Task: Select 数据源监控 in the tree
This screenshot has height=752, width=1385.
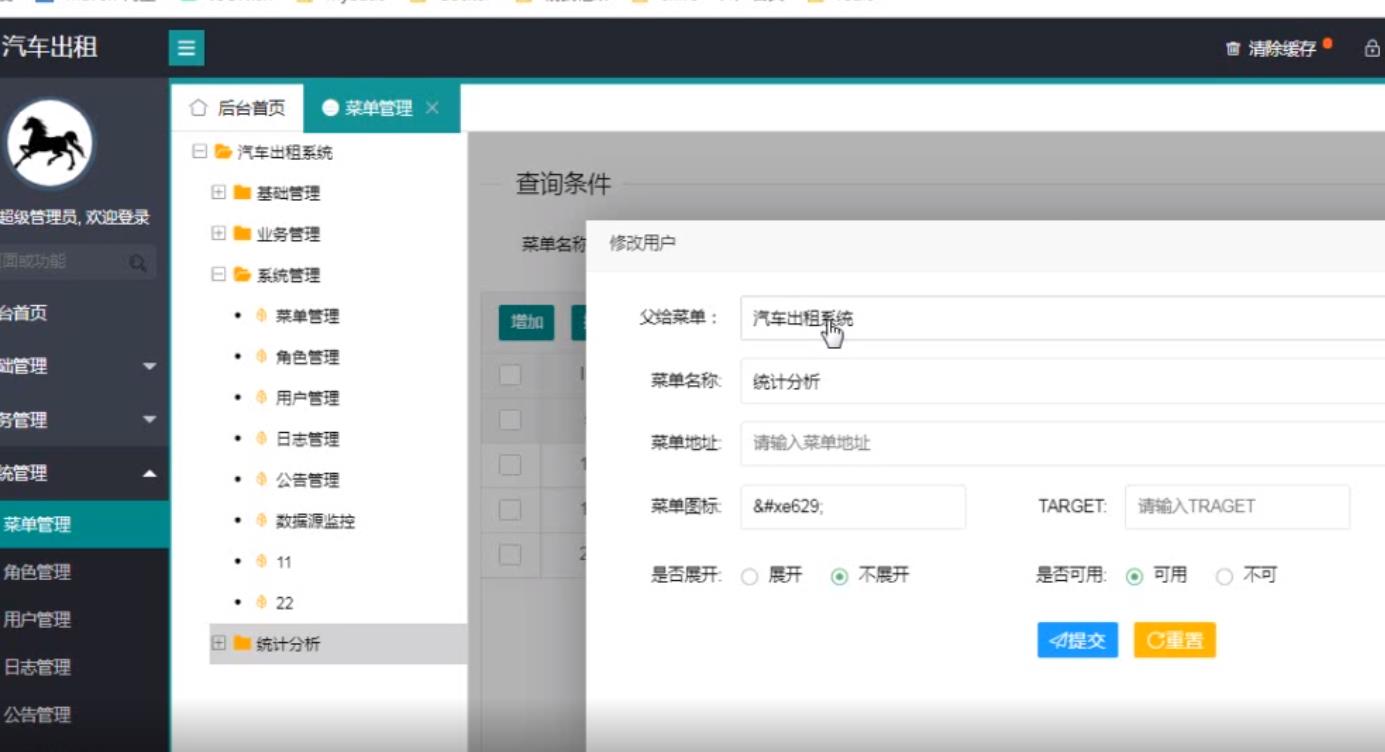Action: click(315, 521)
